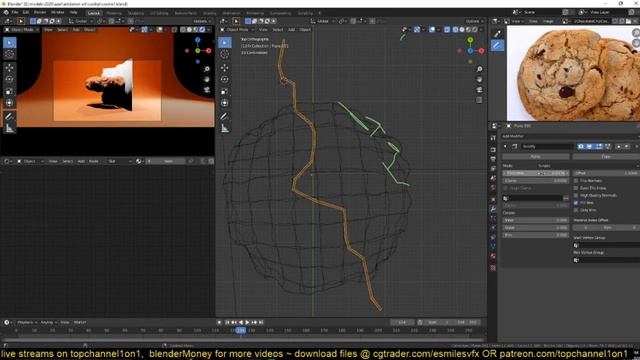Open the shading options dropdown in the wireframe viewport

(481, 30)
